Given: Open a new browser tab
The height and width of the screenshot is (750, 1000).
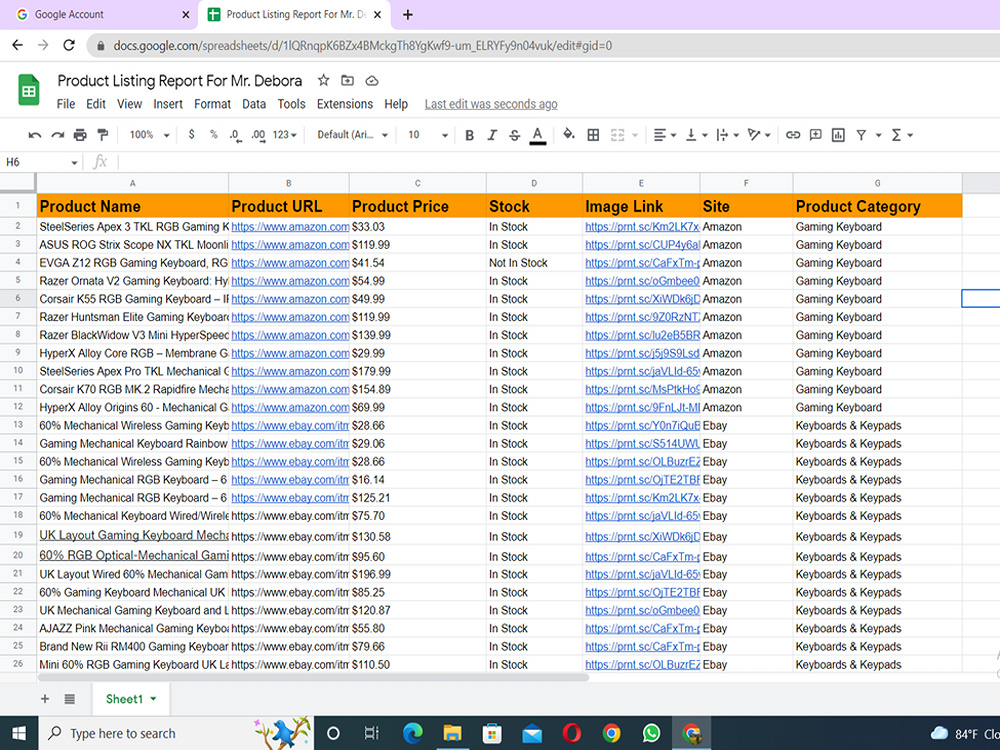Looking at the screenshot, I should [408, 15].
